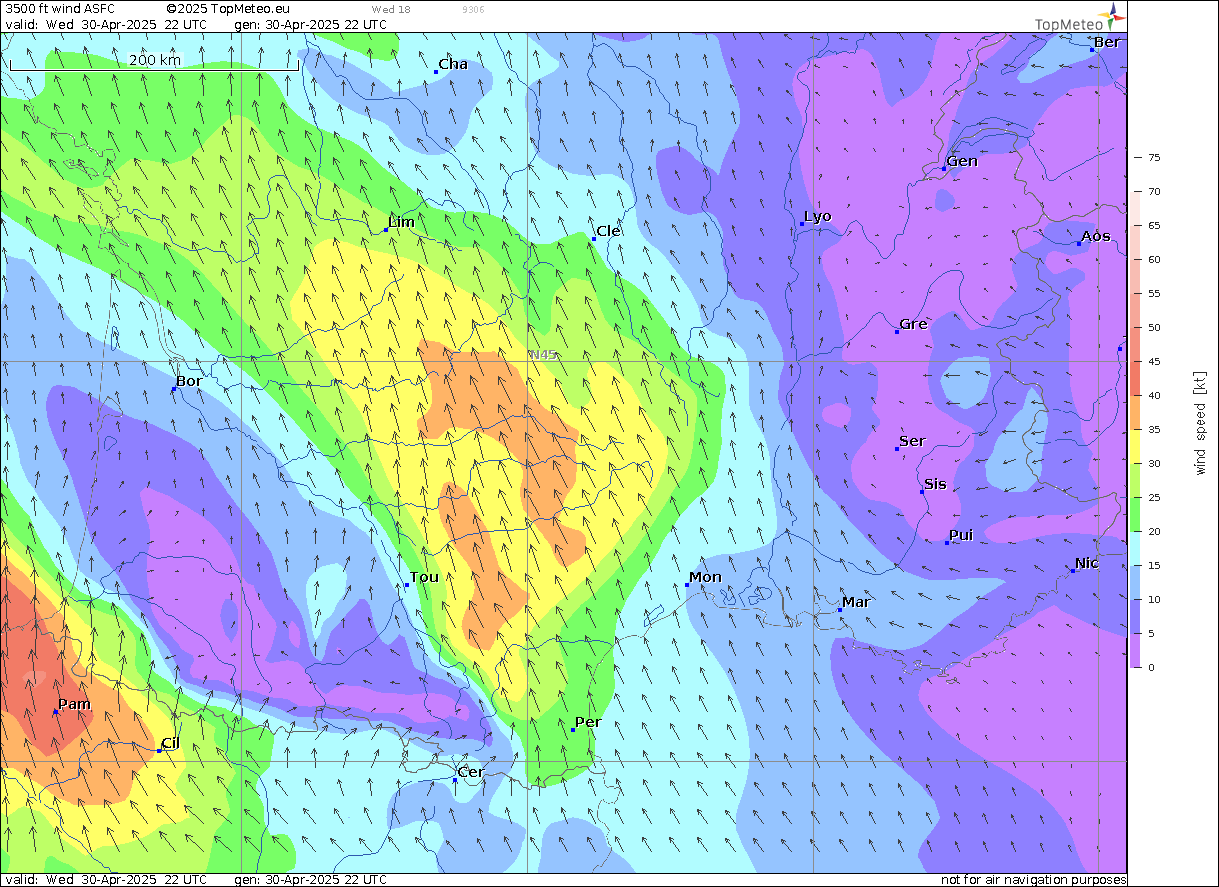Click the "Gen" city label
Image resolution: width=1219 pixels, height=887 pixels.
coord(962,161)
